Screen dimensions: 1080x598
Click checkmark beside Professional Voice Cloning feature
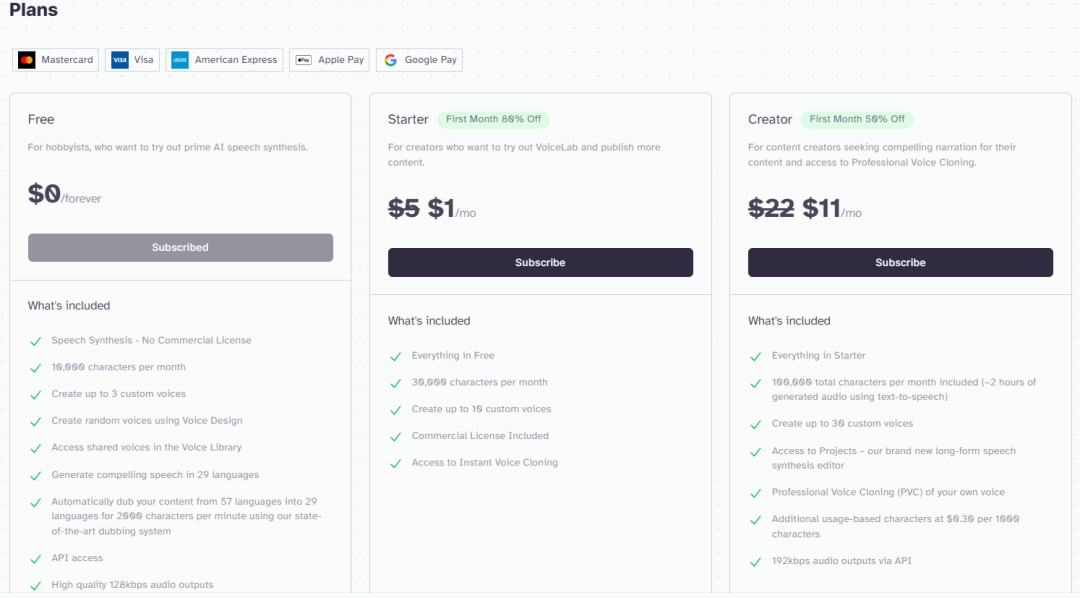coord(756,493)
